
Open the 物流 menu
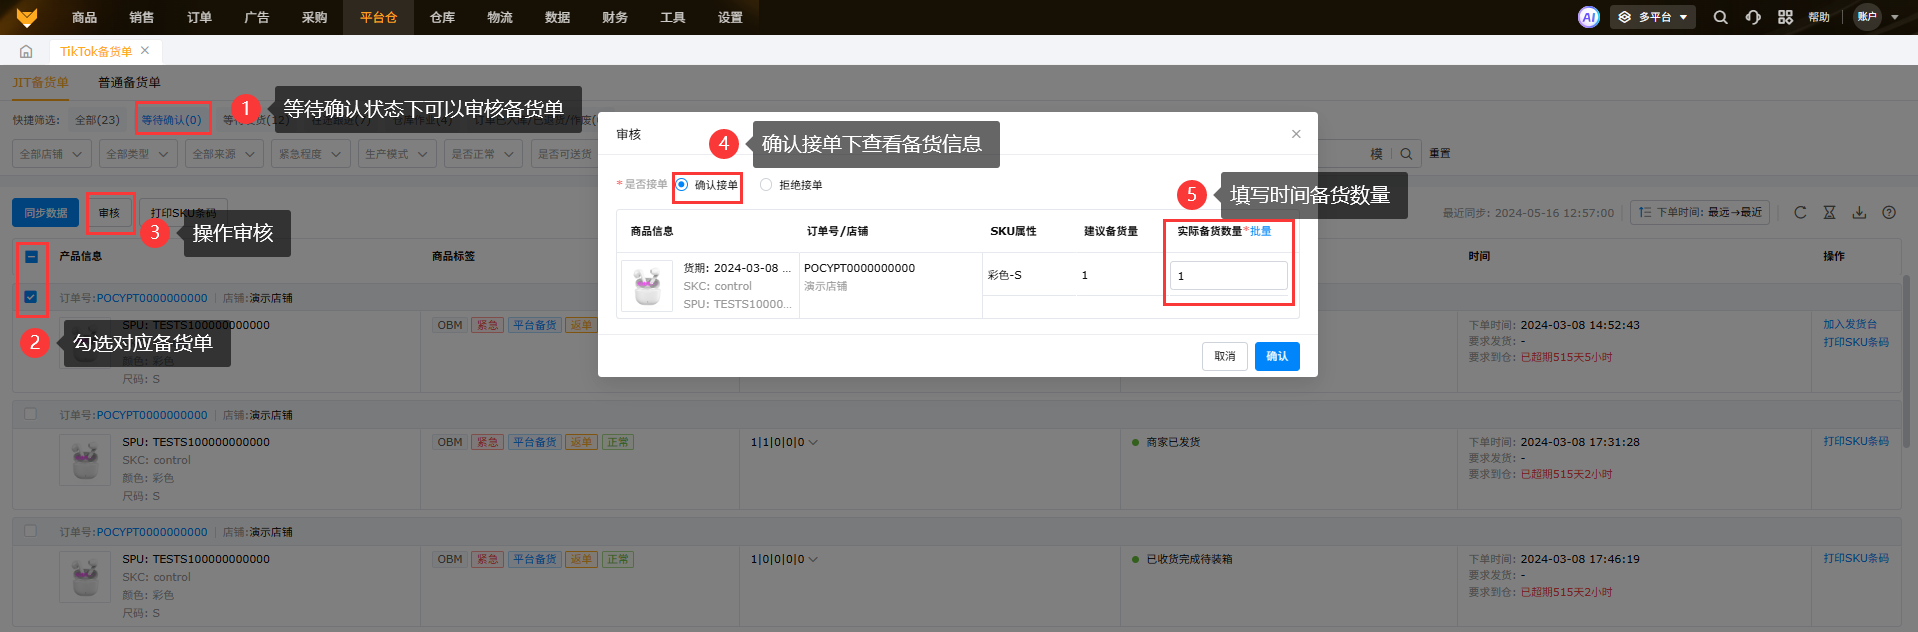pos(500,17)
